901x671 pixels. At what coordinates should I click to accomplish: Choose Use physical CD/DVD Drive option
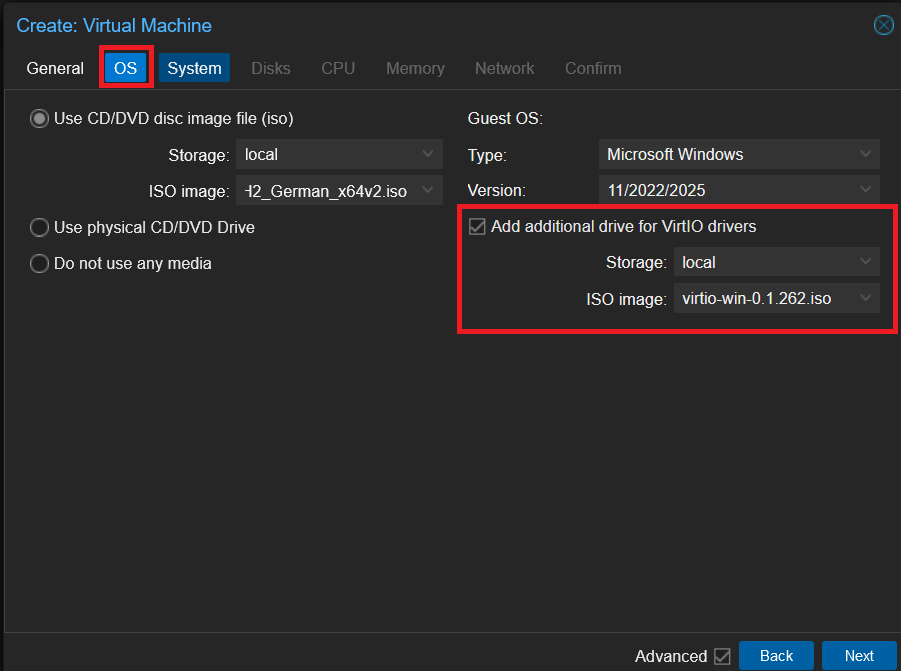click(x=39, y=227)
